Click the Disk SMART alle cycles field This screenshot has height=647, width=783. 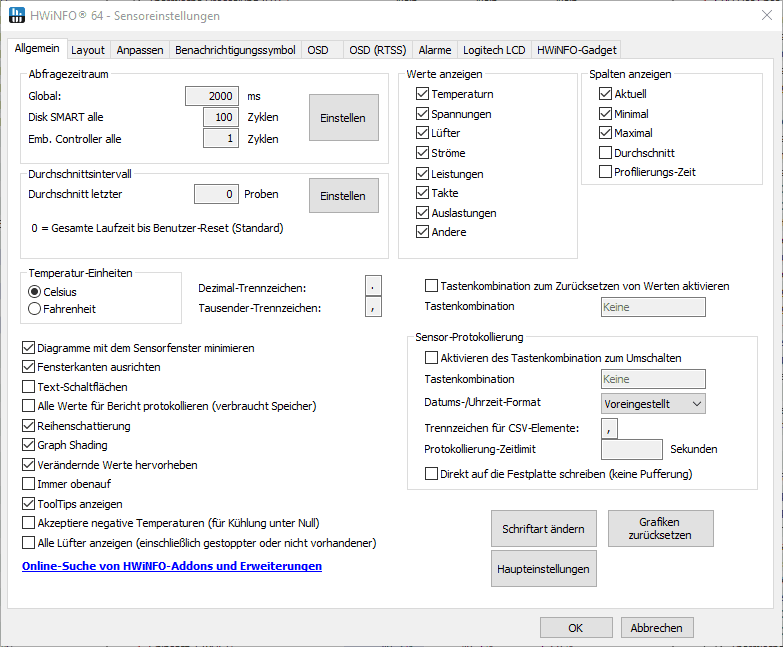[221, 117]
